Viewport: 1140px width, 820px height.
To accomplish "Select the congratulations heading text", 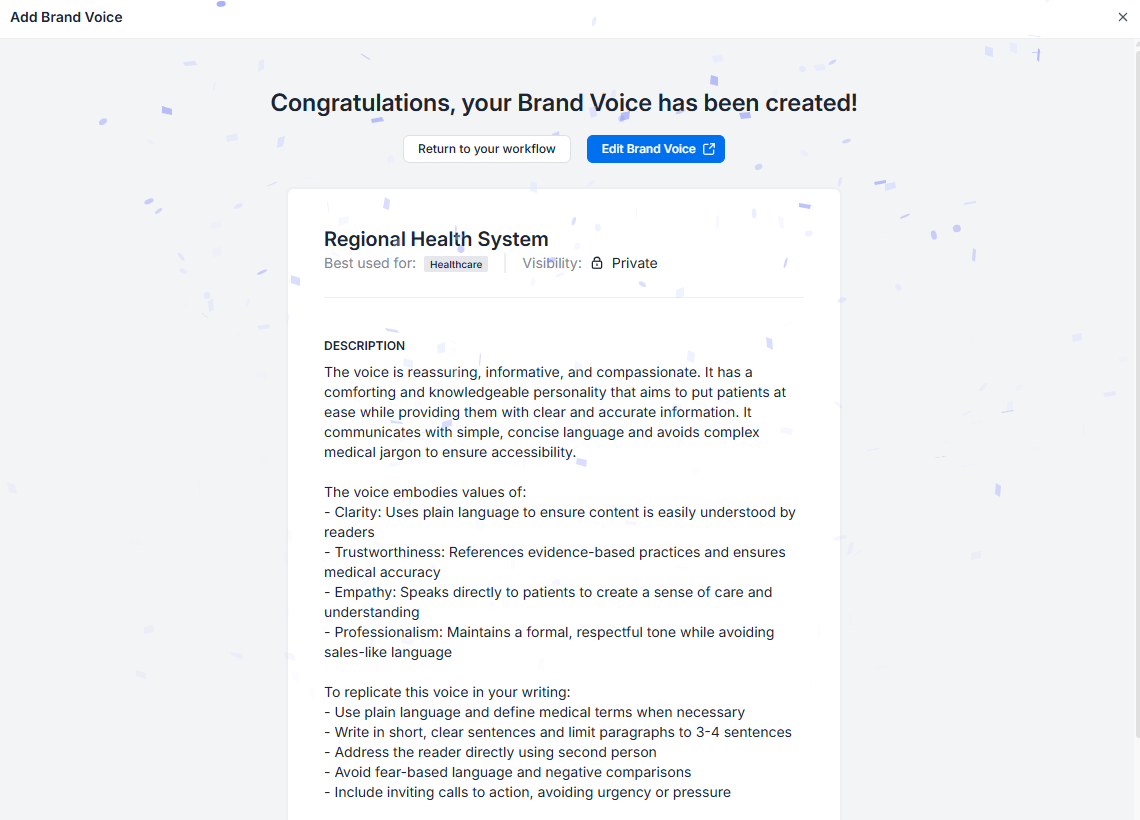I will pyautogui.click(x=563, y=102).
